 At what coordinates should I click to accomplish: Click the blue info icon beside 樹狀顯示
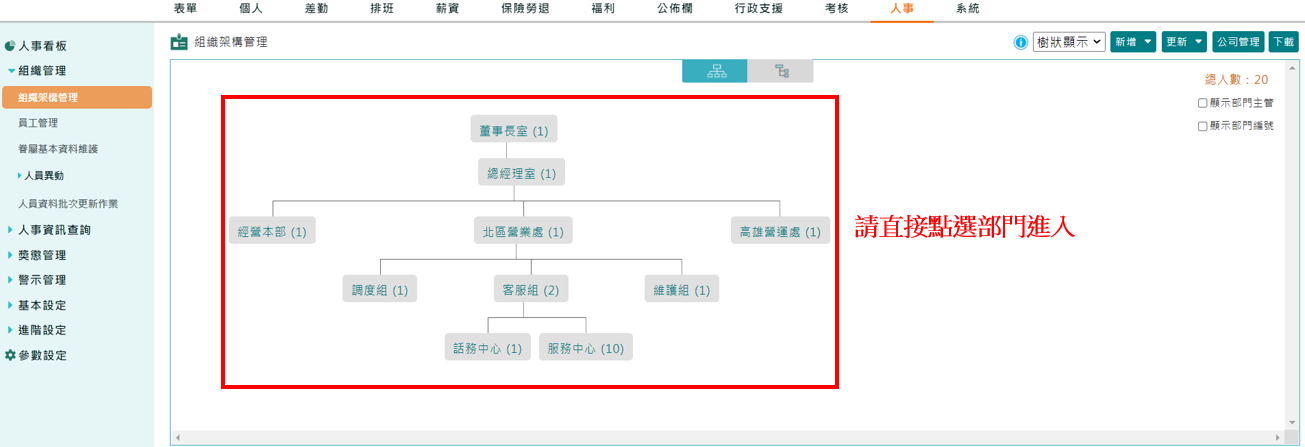[1021, 42]
